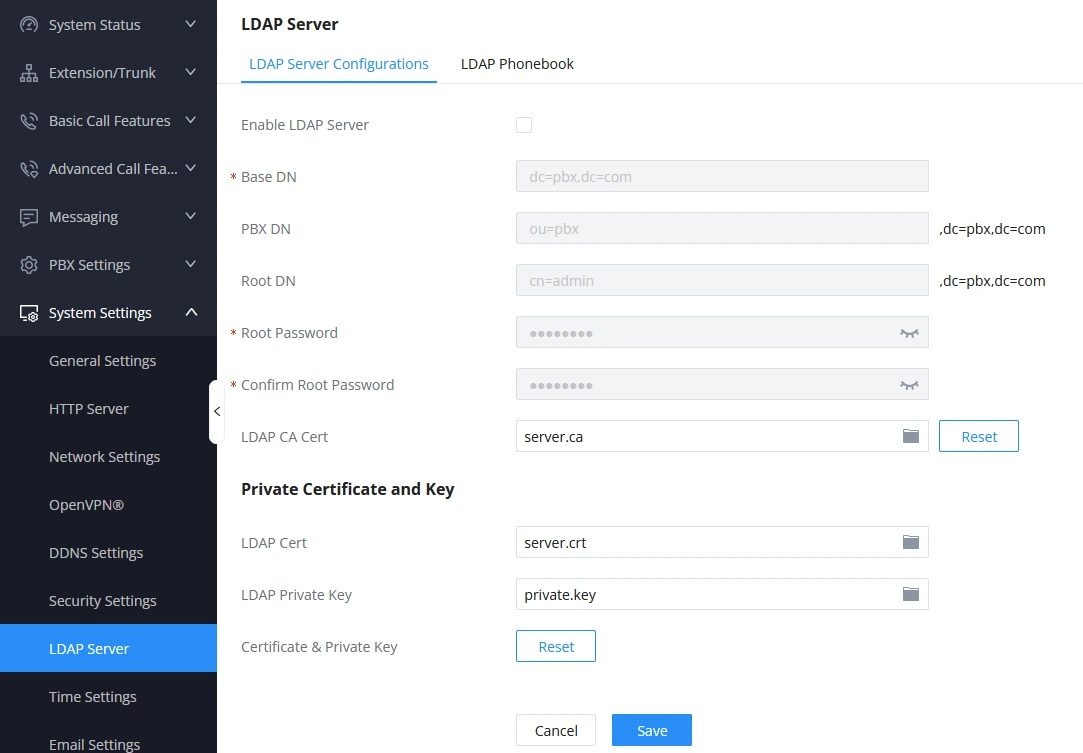This screenshot has width=1083, height=753.
Task: Click the Root DN input field
Action: (x=722, y=280)
